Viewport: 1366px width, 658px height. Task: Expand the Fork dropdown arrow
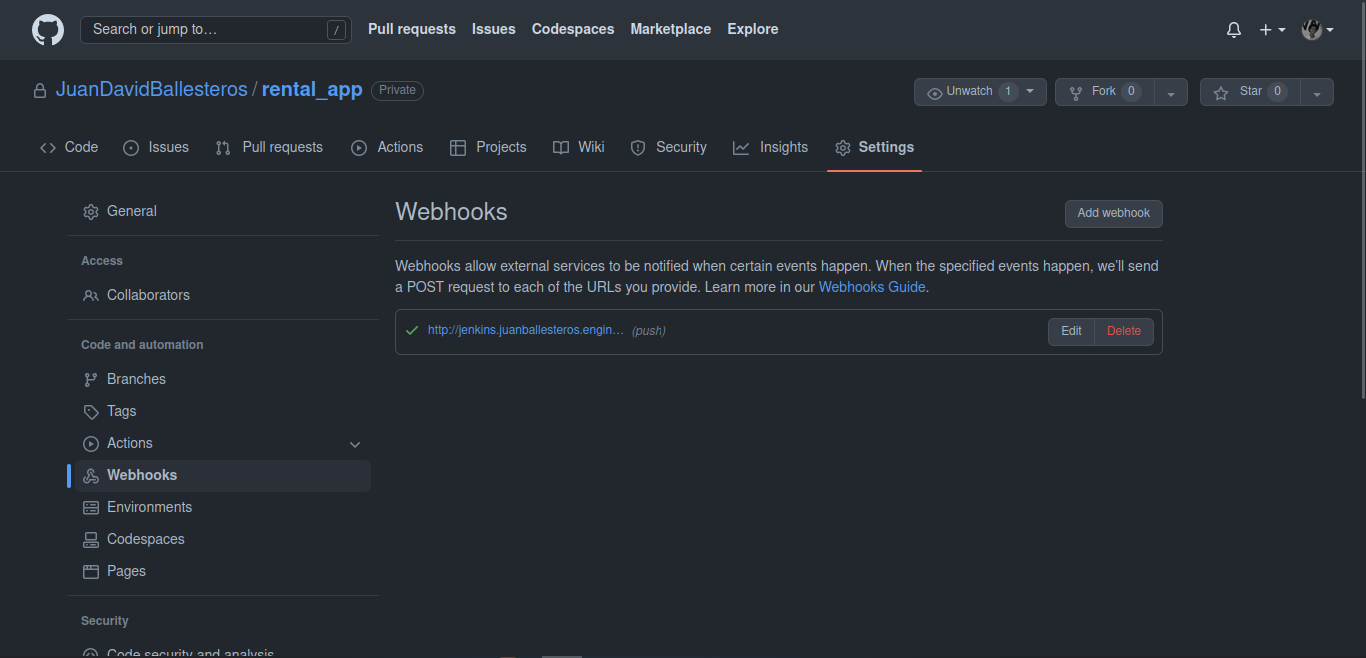[1171, 92]
